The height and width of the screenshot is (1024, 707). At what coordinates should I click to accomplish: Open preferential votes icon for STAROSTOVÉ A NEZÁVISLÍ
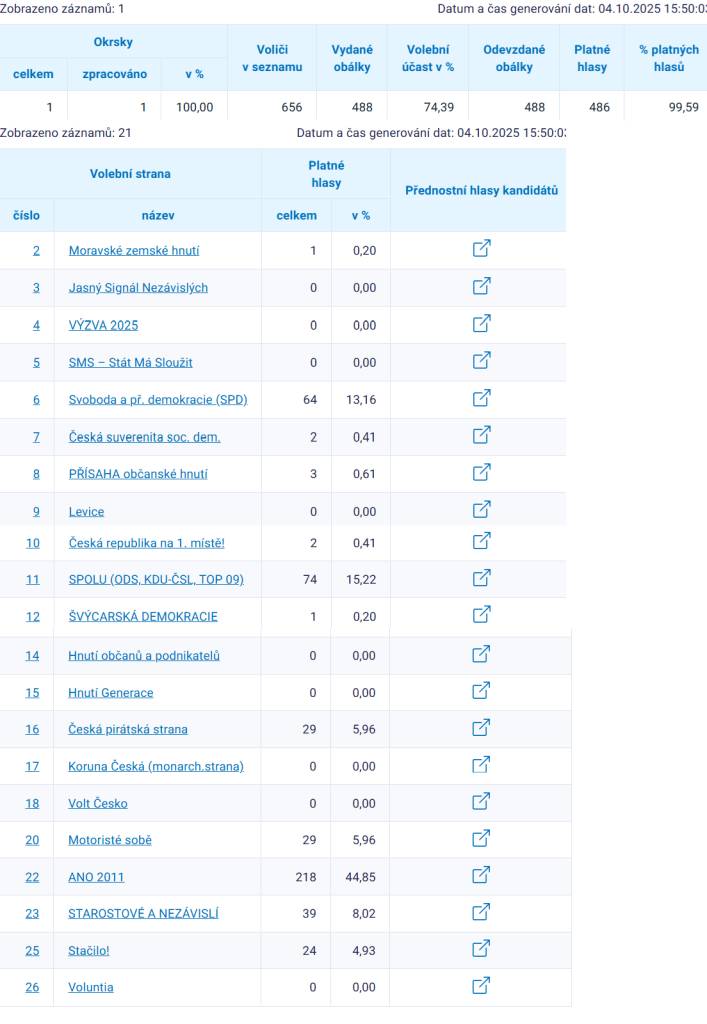coord(481,911)
